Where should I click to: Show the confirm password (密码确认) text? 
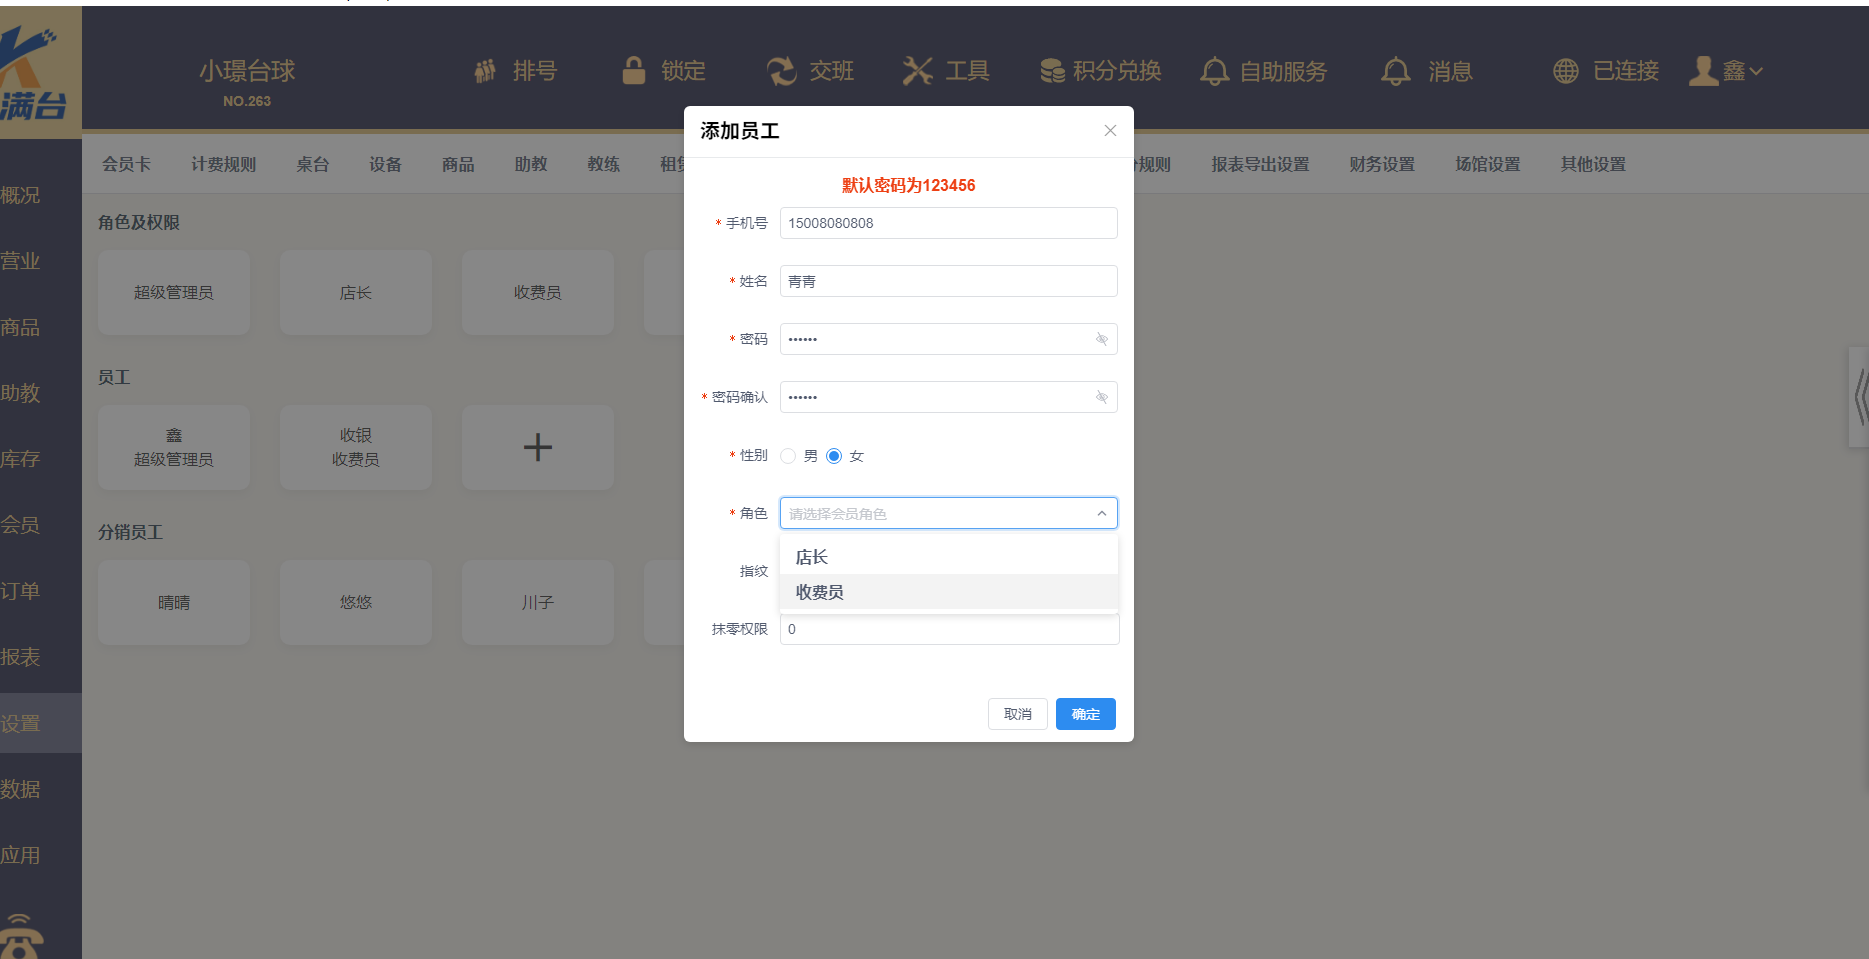(1102, 397)
